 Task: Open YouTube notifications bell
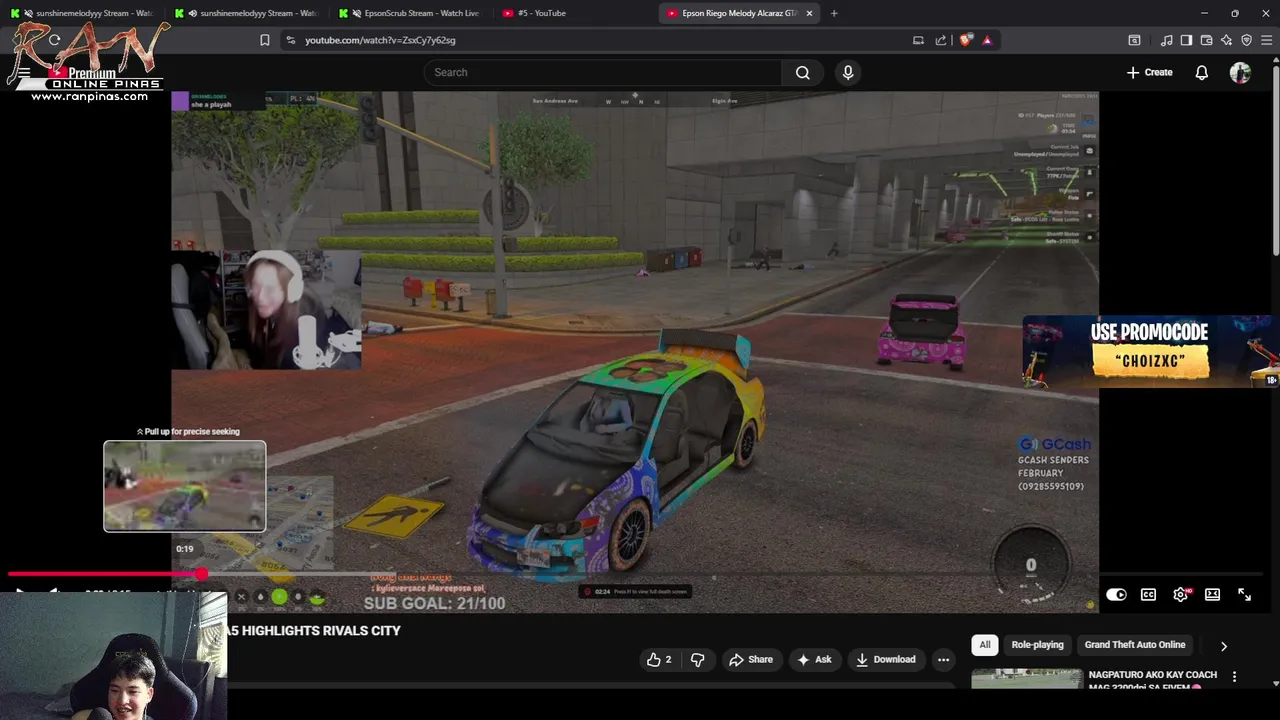pos(1202,72)
